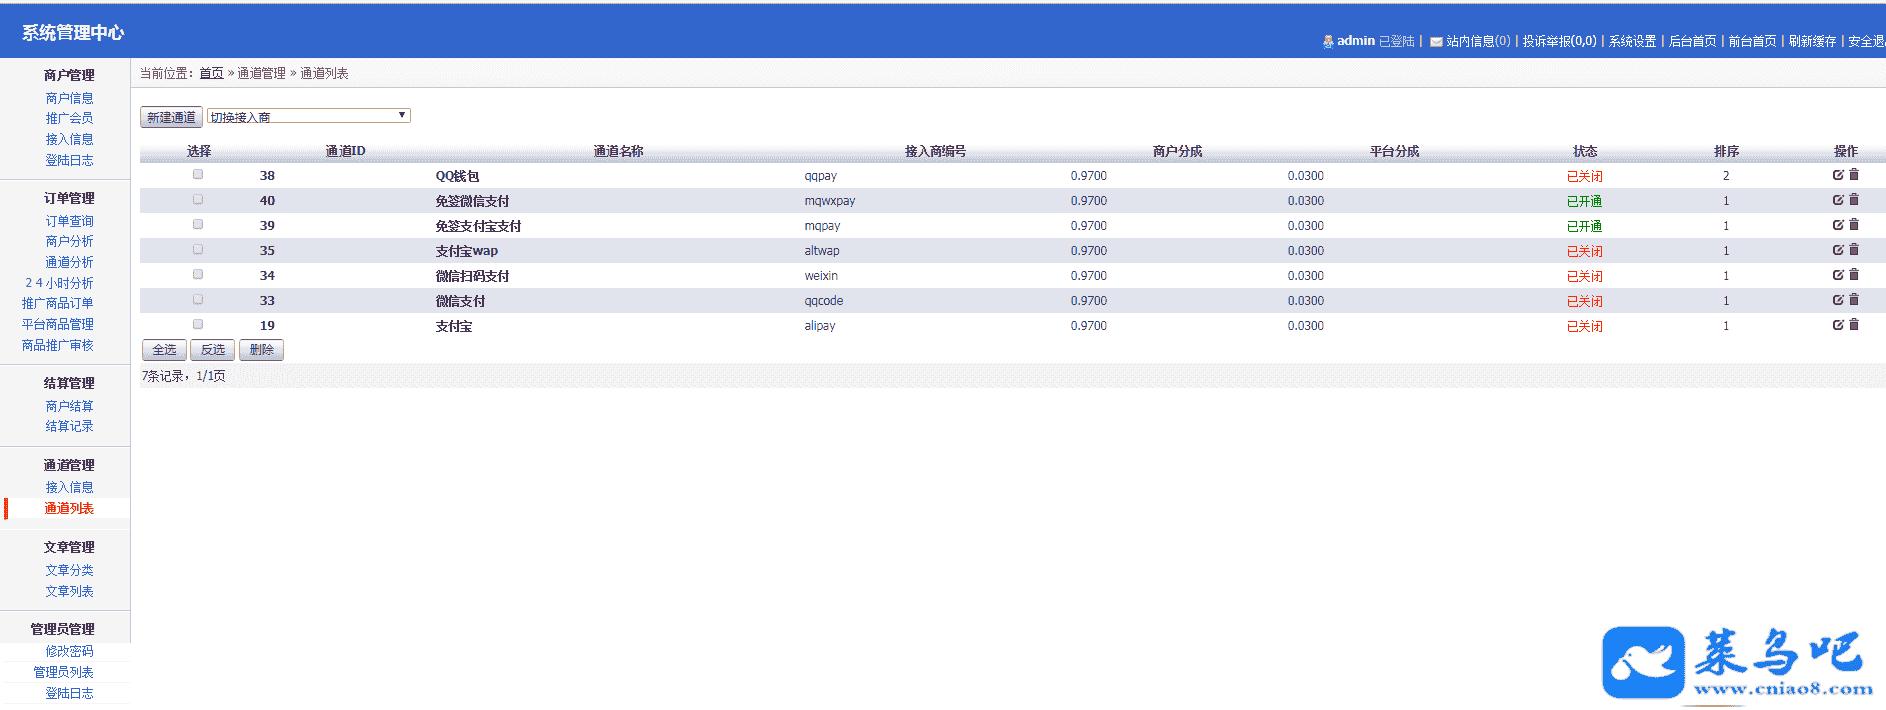Open 订单查询 in the sidebar menu
Image resolution: width=1886 pixels, height=710 pixels.
tap(69, 221)
